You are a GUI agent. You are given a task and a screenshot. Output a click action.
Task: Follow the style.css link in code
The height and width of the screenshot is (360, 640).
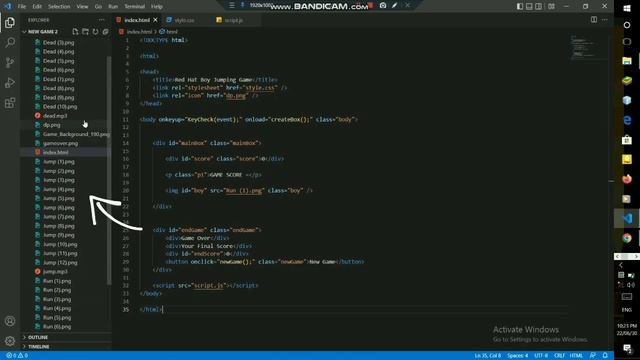tap(260, 87)
